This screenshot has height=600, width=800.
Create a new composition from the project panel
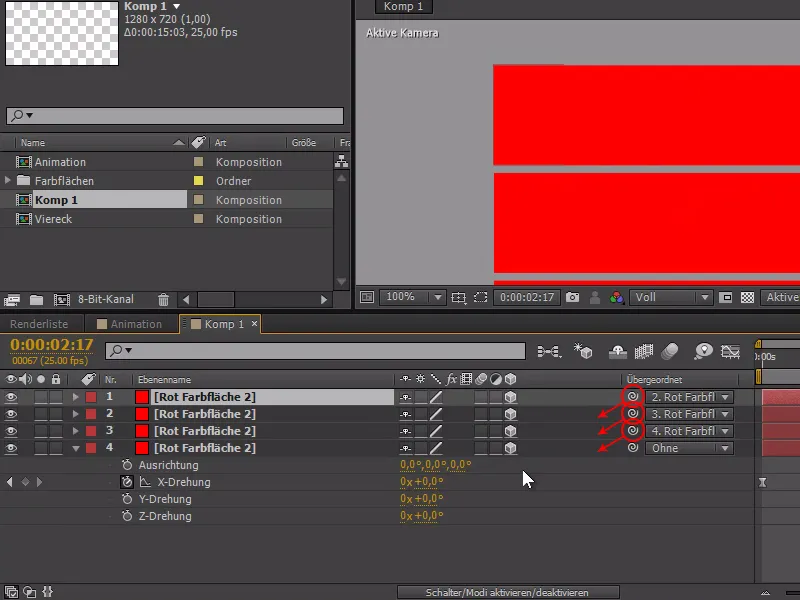click(62, 299)
